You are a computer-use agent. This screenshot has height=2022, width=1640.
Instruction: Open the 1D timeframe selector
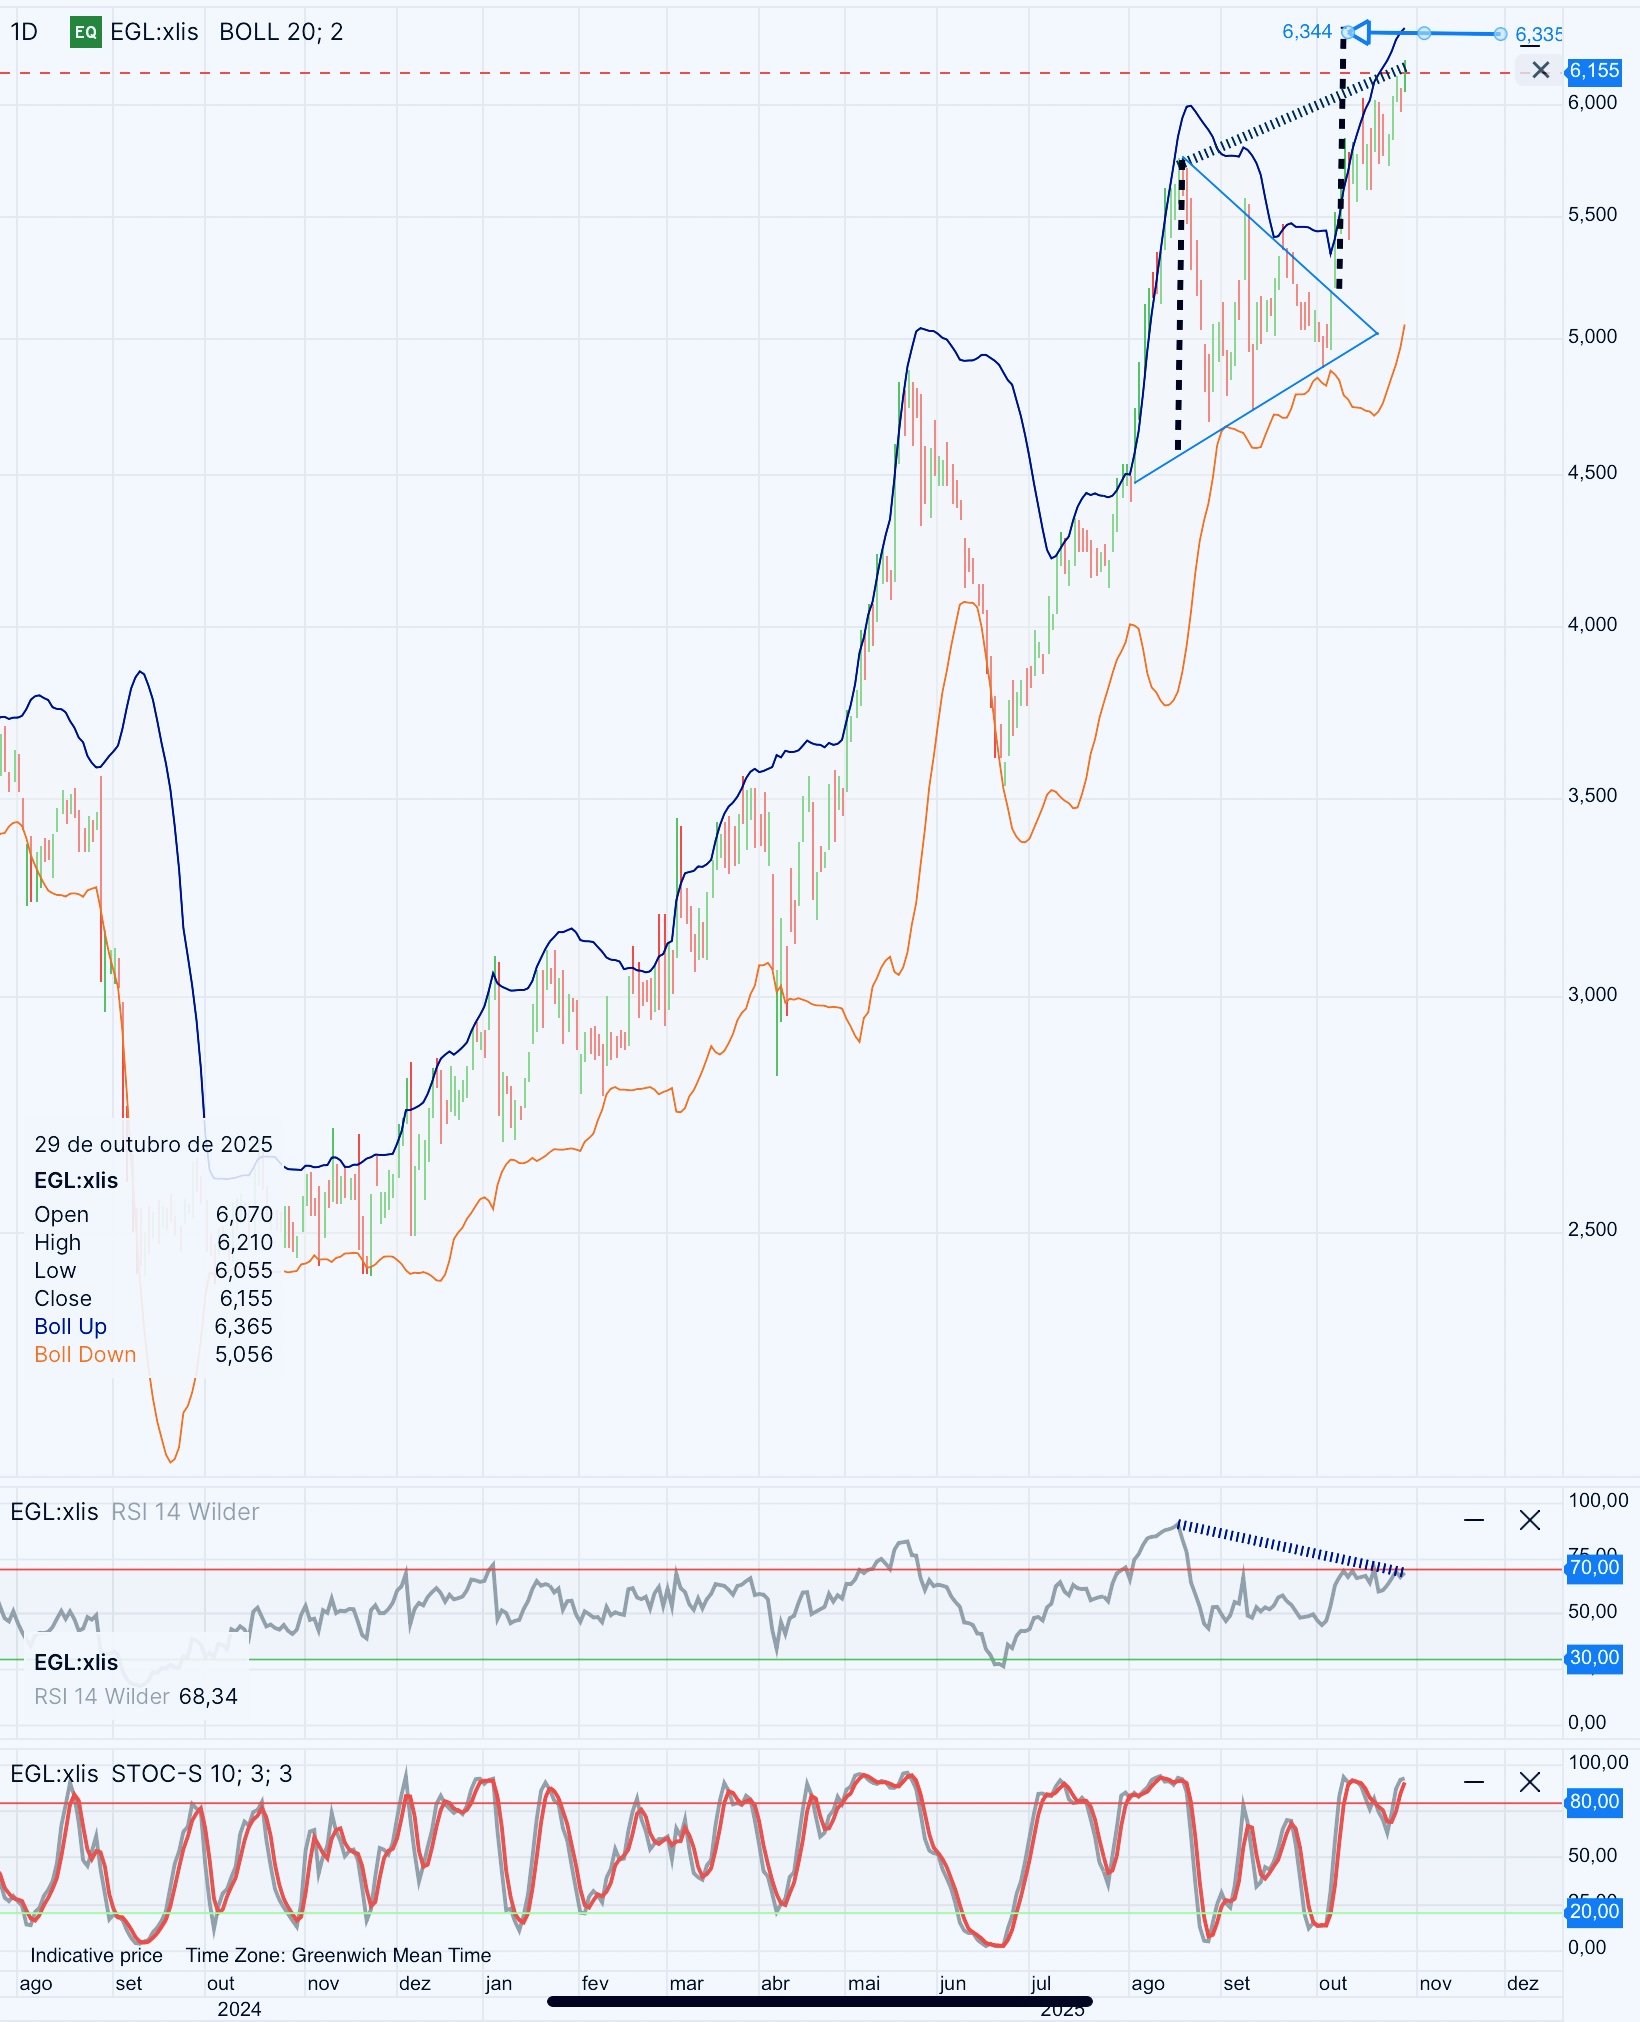pos(24,32)
